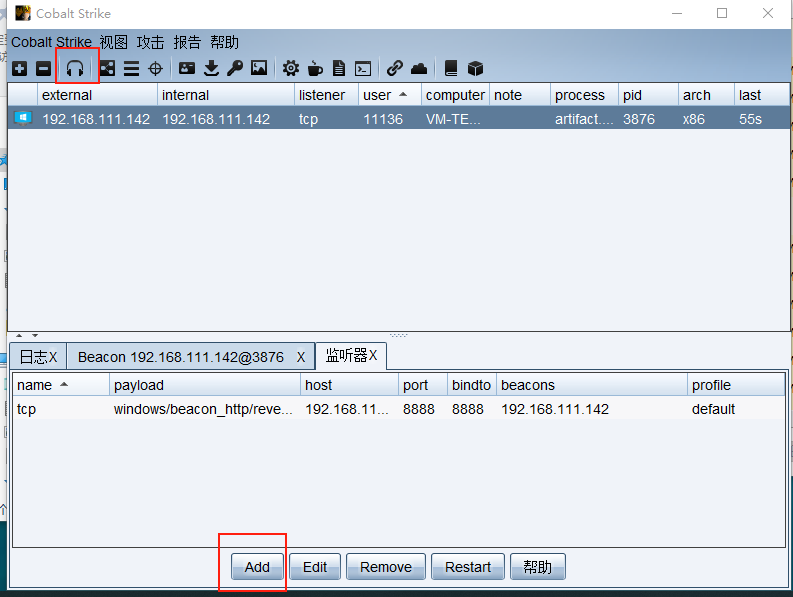793x597 pixels.
Task: Sort sessions by external column
Action: pyautogui.click(x=97, y=95)
